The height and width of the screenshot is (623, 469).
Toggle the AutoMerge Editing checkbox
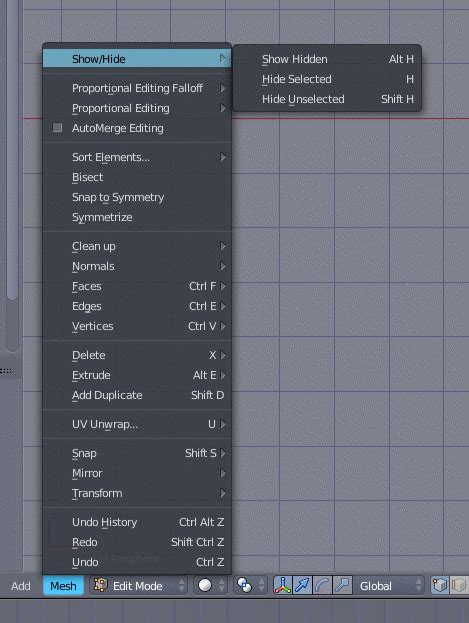[57, 128]
